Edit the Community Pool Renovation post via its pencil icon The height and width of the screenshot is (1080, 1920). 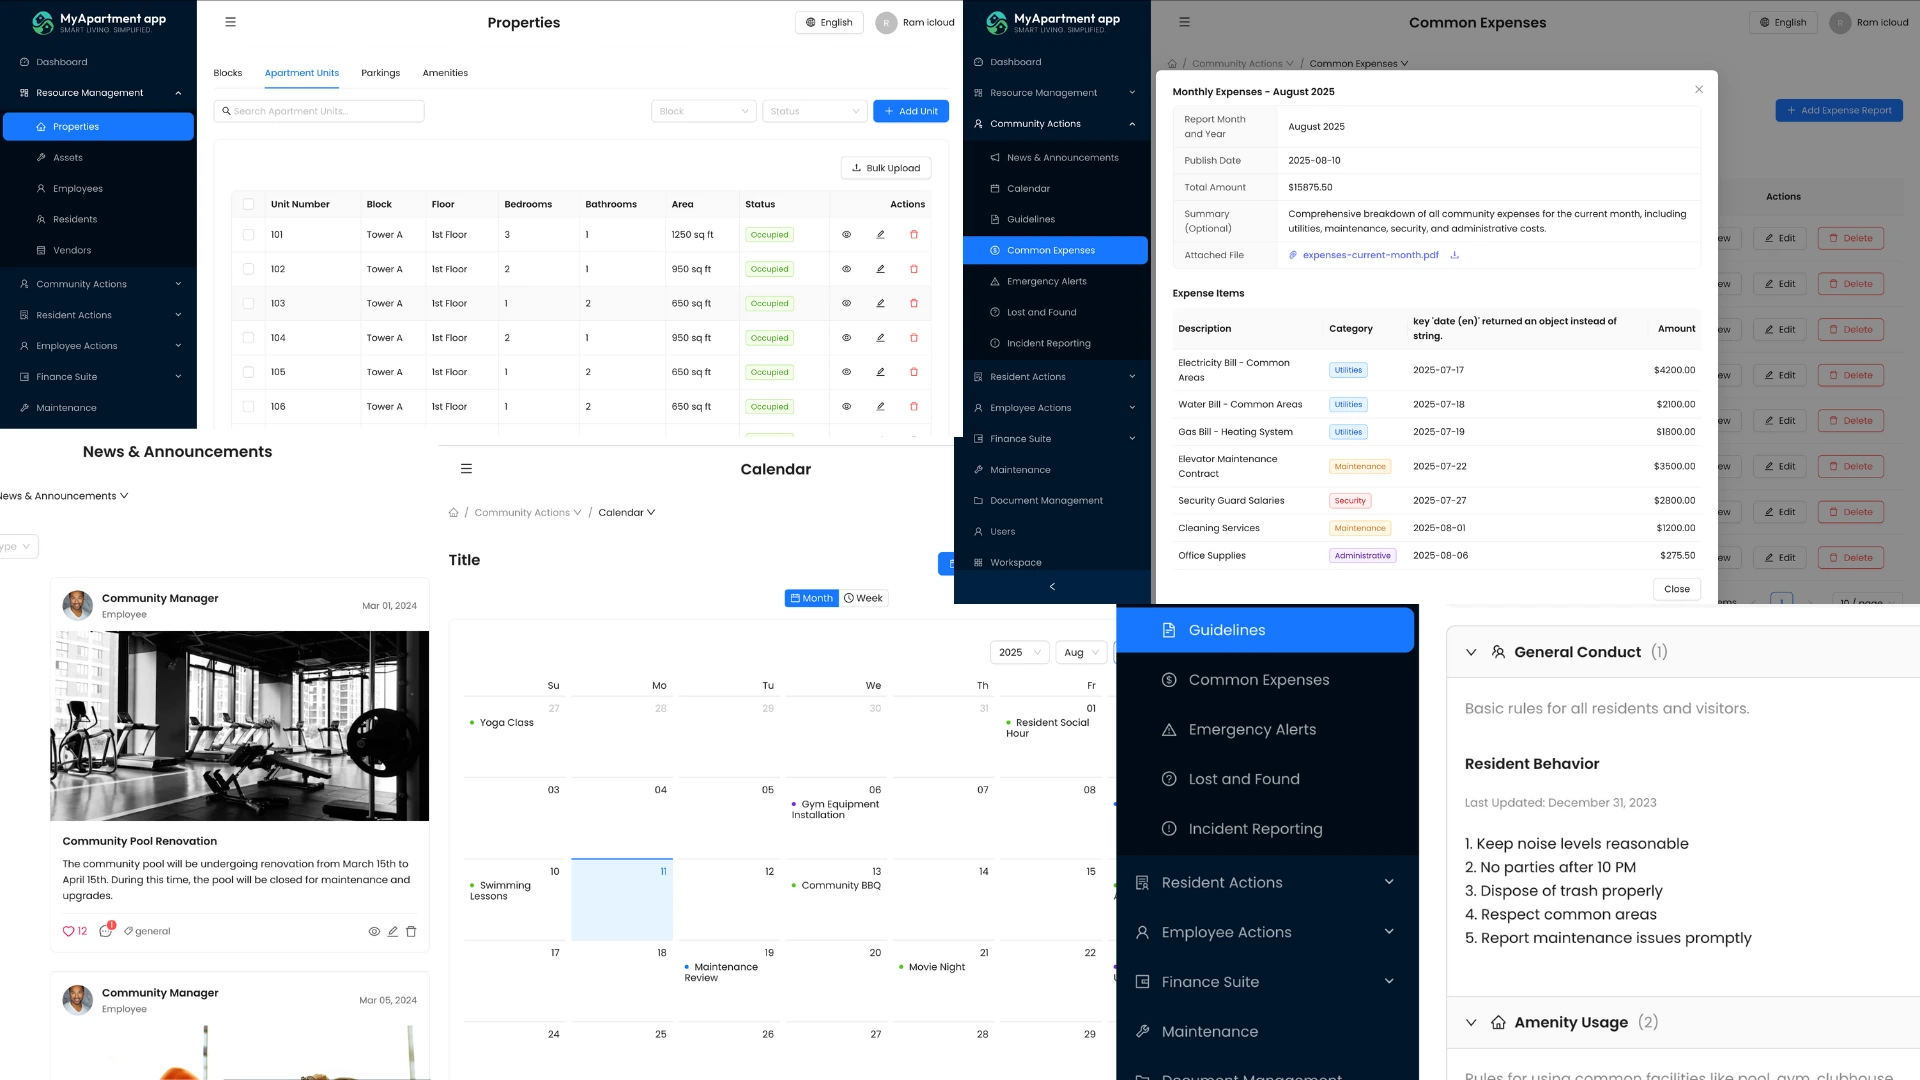pyautogui.click(x=393, y=931)
